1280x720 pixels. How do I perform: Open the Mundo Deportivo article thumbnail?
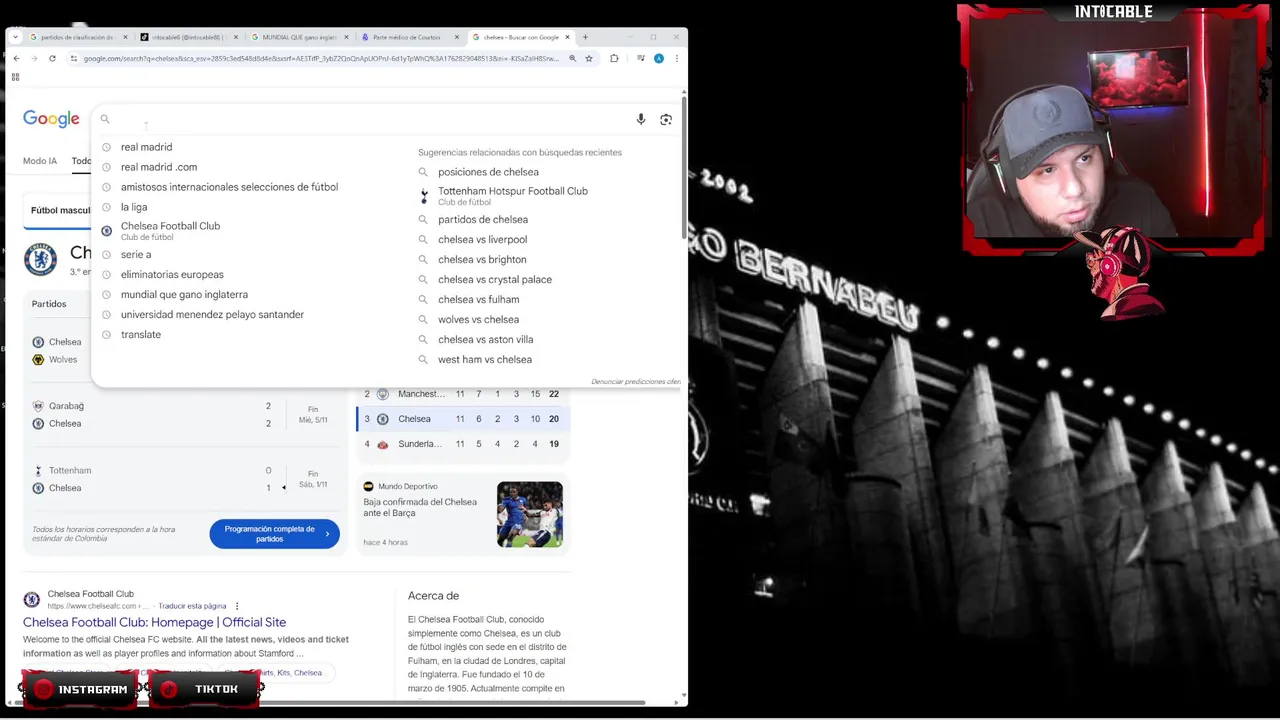point(530,514)
